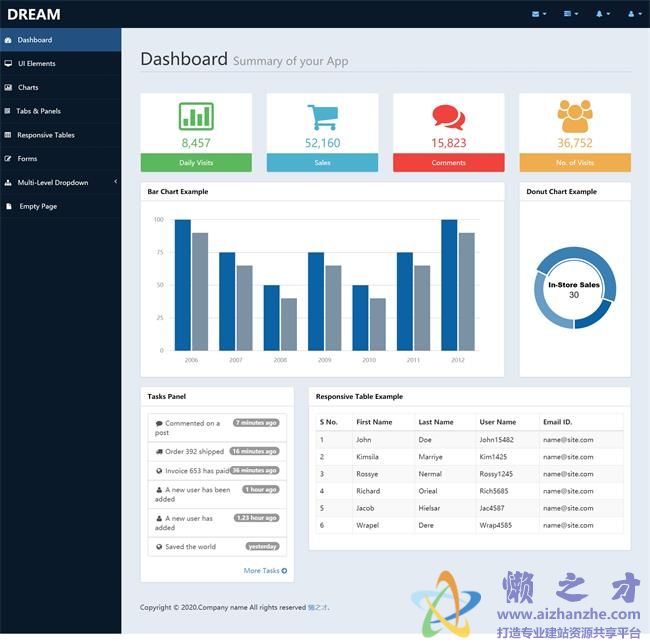The height and width of the screenshot is (643, 650).
Task: Open the envelope messages dropdown
Action: tap(539, 14)
